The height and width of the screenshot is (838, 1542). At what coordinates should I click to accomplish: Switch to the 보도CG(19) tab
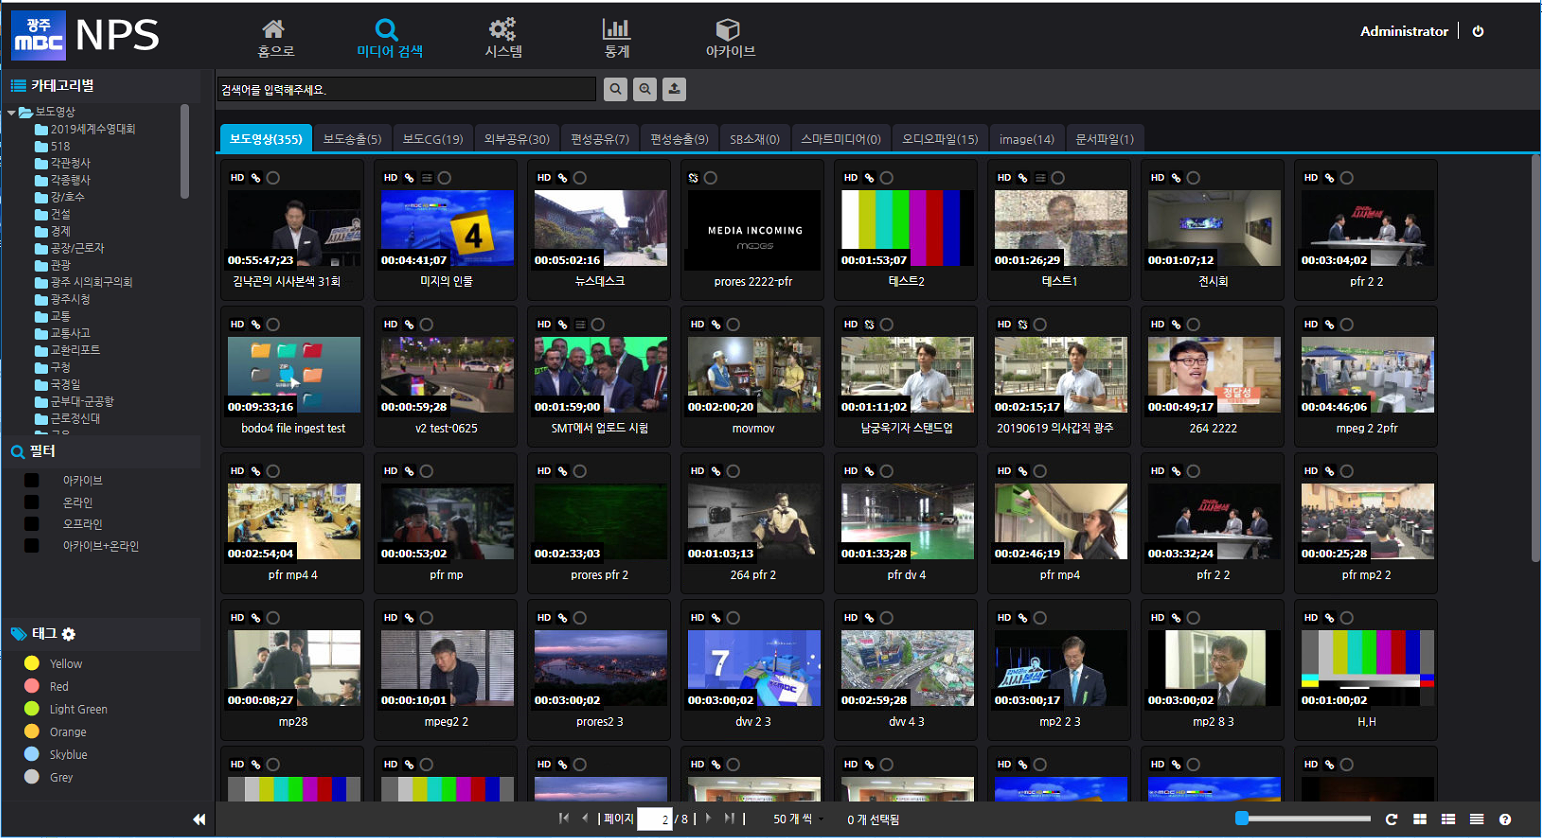[433, 139]
